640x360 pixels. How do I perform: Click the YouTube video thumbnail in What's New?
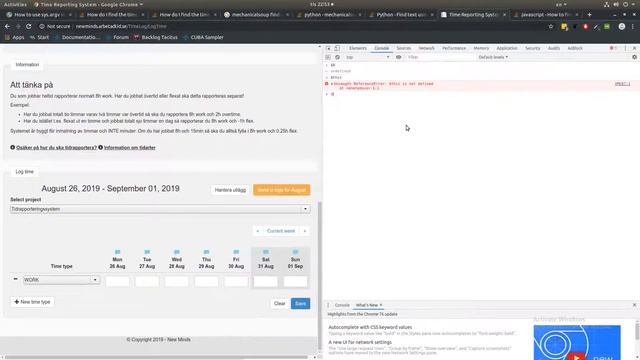coord(577,342)
